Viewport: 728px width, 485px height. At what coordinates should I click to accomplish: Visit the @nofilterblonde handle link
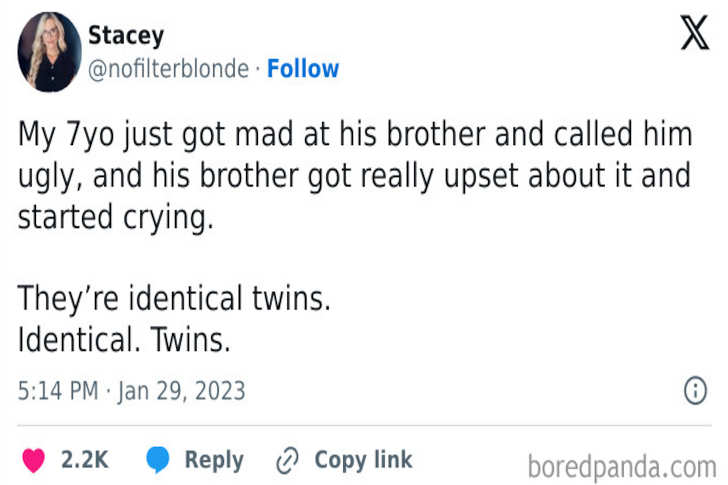(168, 69)
